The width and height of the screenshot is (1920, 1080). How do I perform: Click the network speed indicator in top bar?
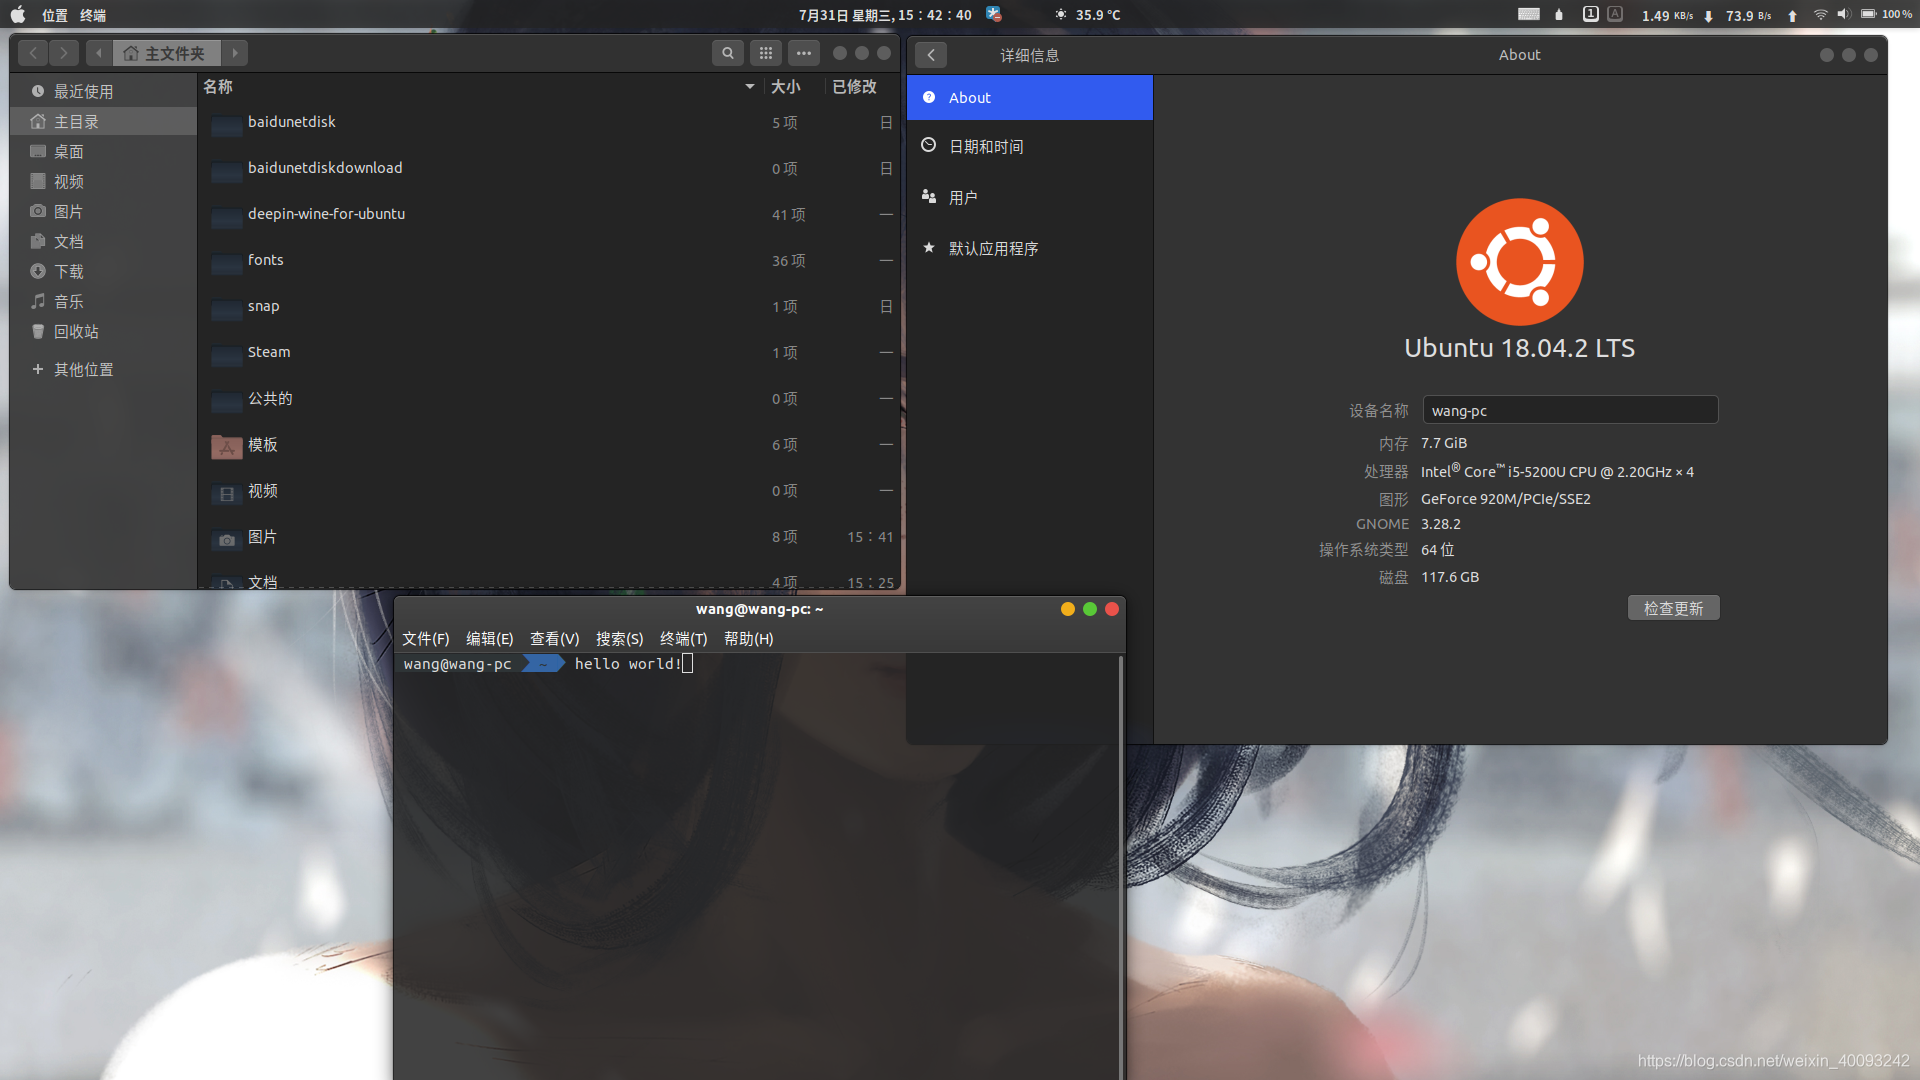pos(1720,15)
